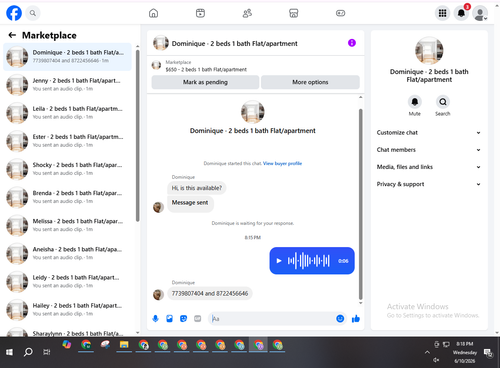Open the account profile menu
The image size is (500, 368).
coord(480,13)
